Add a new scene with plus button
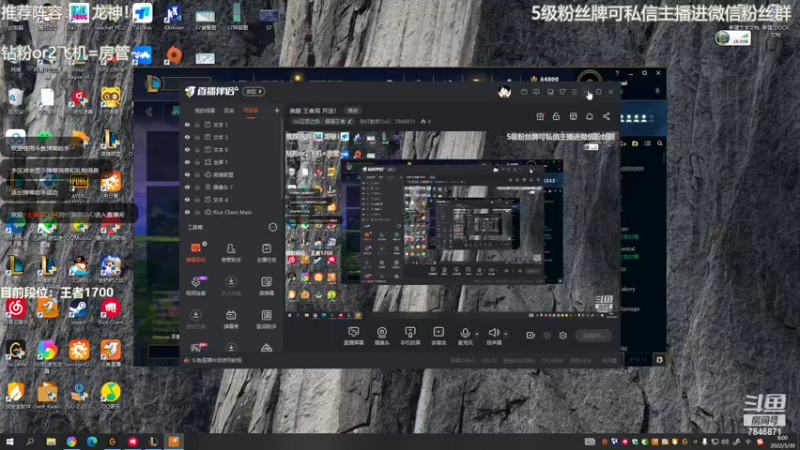The width and height of the screenshot is (800, 450). (x=277, y=110)
